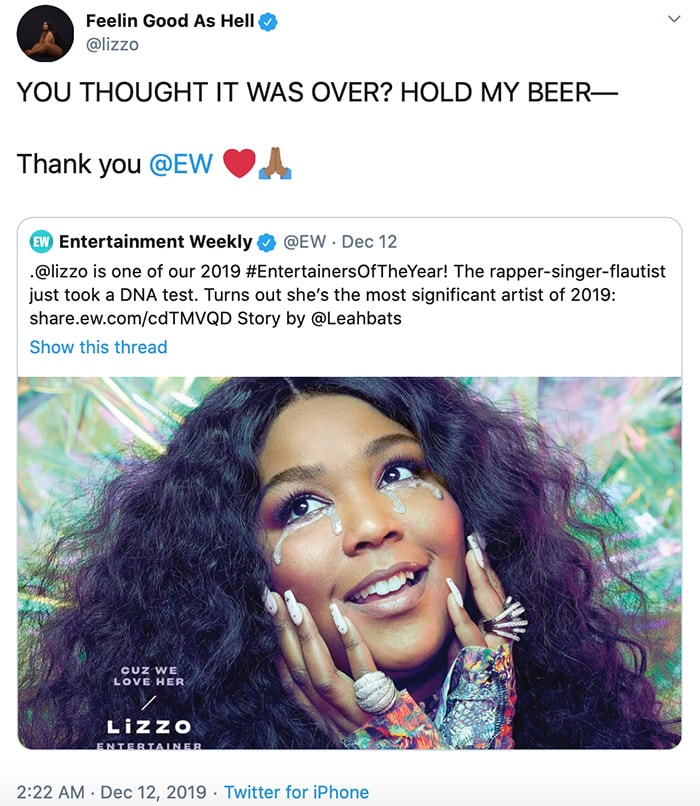
Task: Open the Lizzo cover photo image
Action: click(349, 562)
